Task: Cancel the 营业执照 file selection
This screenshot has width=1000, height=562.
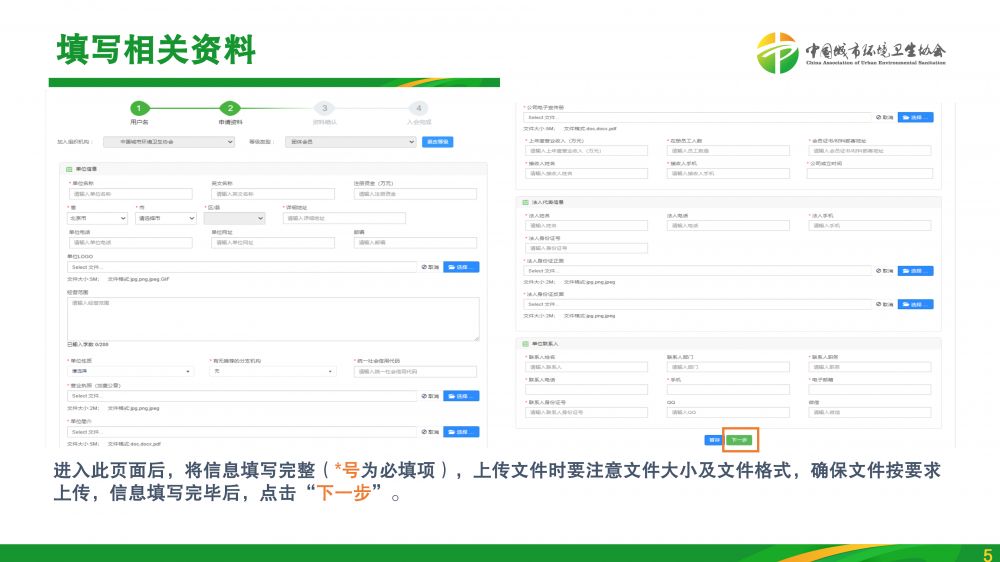Action: coord(430,396)
